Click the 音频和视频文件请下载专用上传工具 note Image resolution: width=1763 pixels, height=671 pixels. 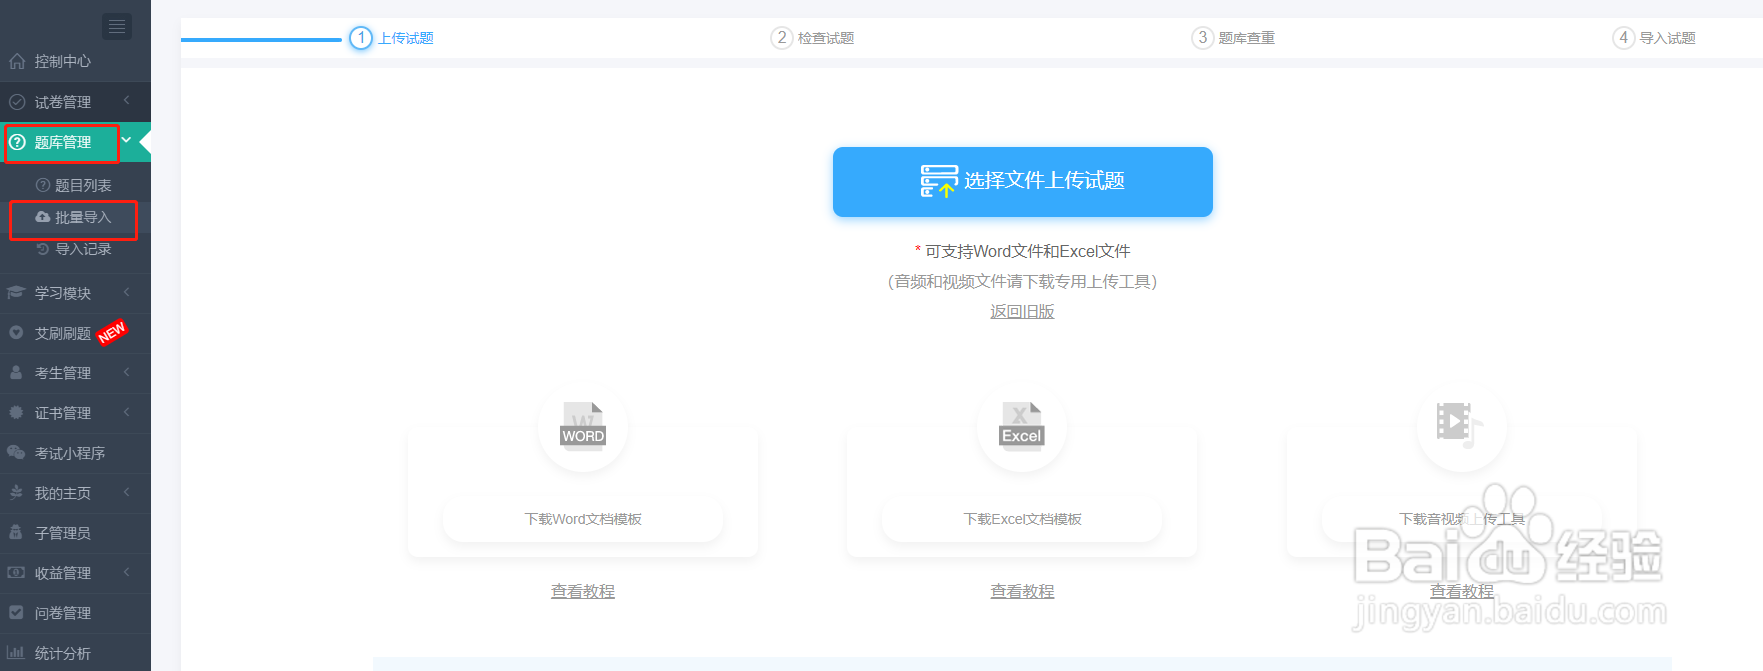click(1022, 282)
